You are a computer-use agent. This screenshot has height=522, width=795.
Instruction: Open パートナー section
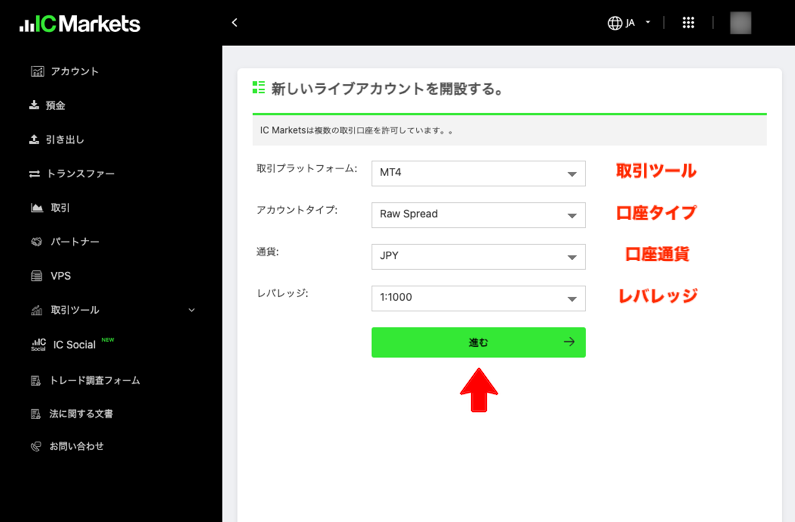click(x=75, y=242)
